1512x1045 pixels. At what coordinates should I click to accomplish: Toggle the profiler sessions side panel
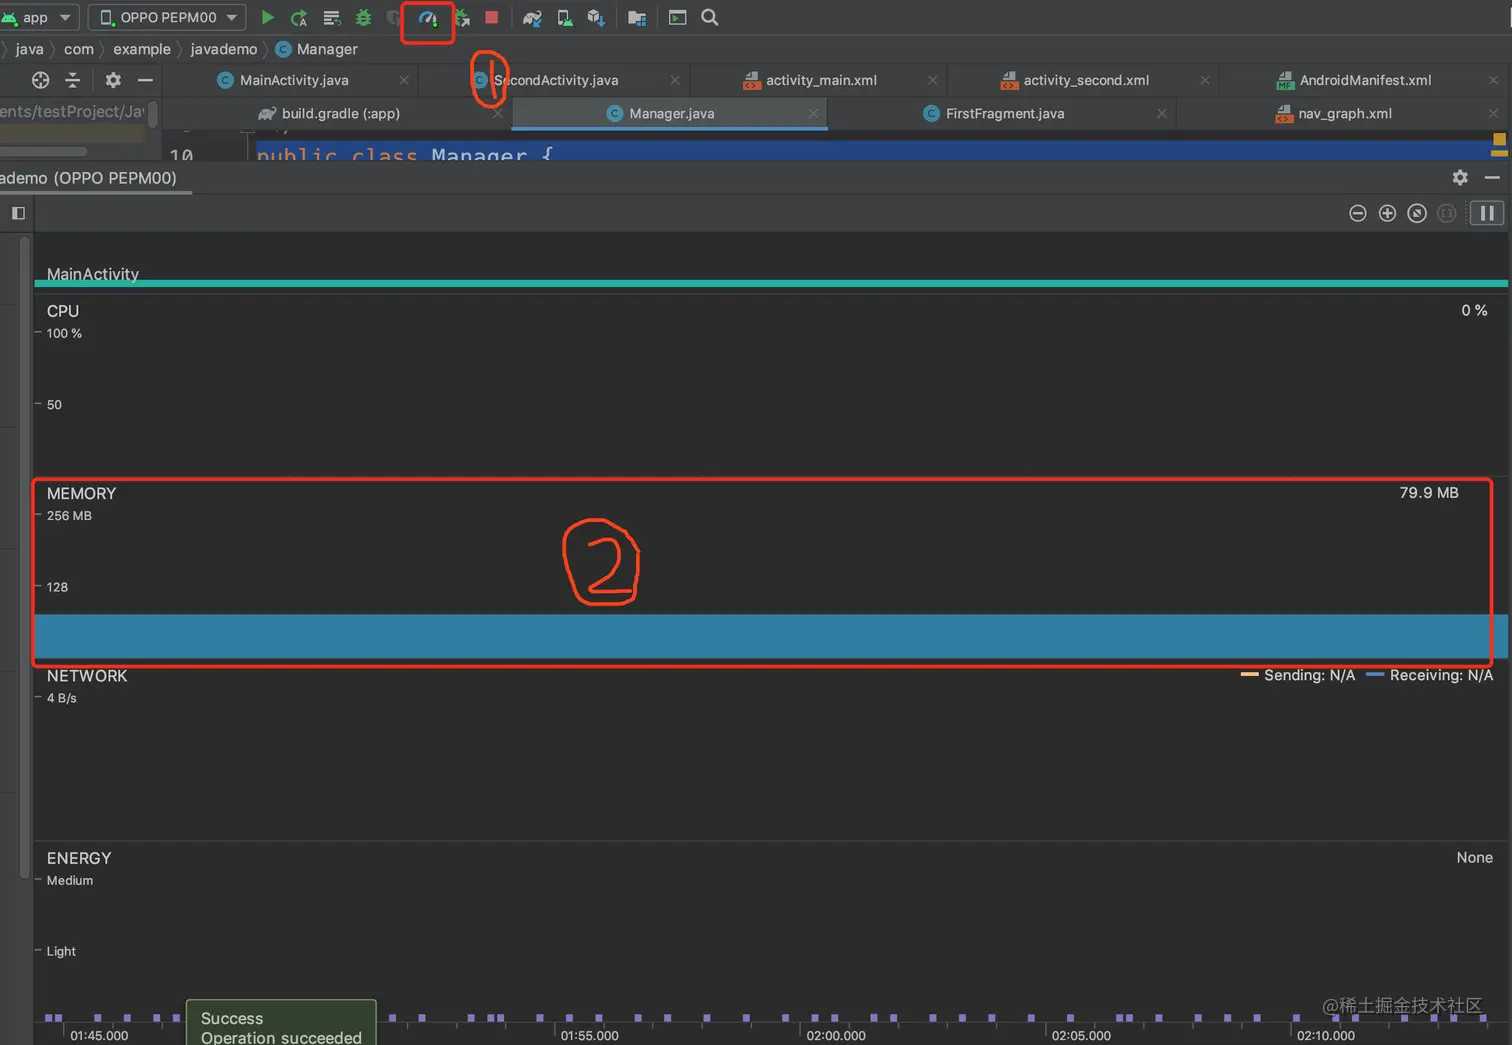18,213
